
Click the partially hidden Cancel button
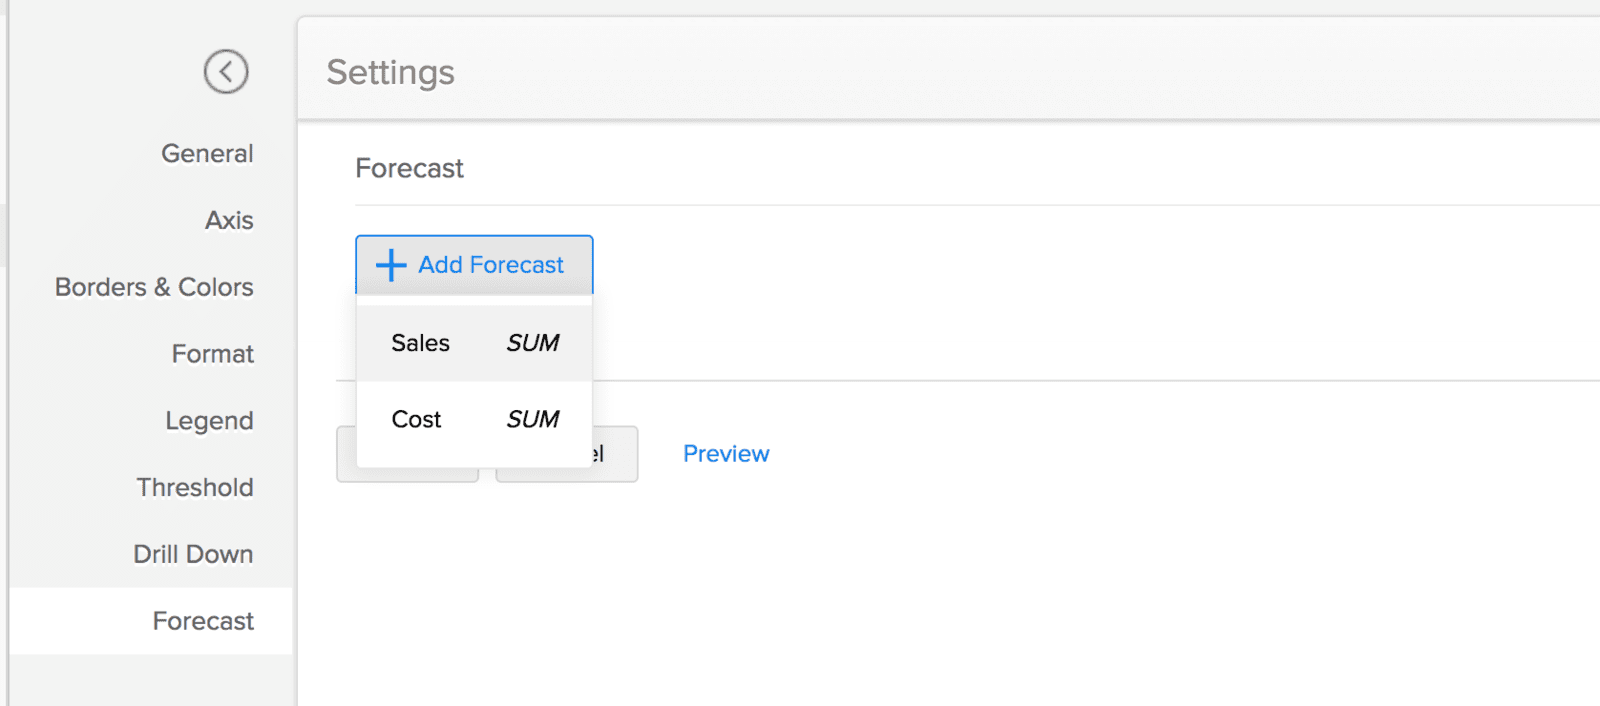[566, 453]
